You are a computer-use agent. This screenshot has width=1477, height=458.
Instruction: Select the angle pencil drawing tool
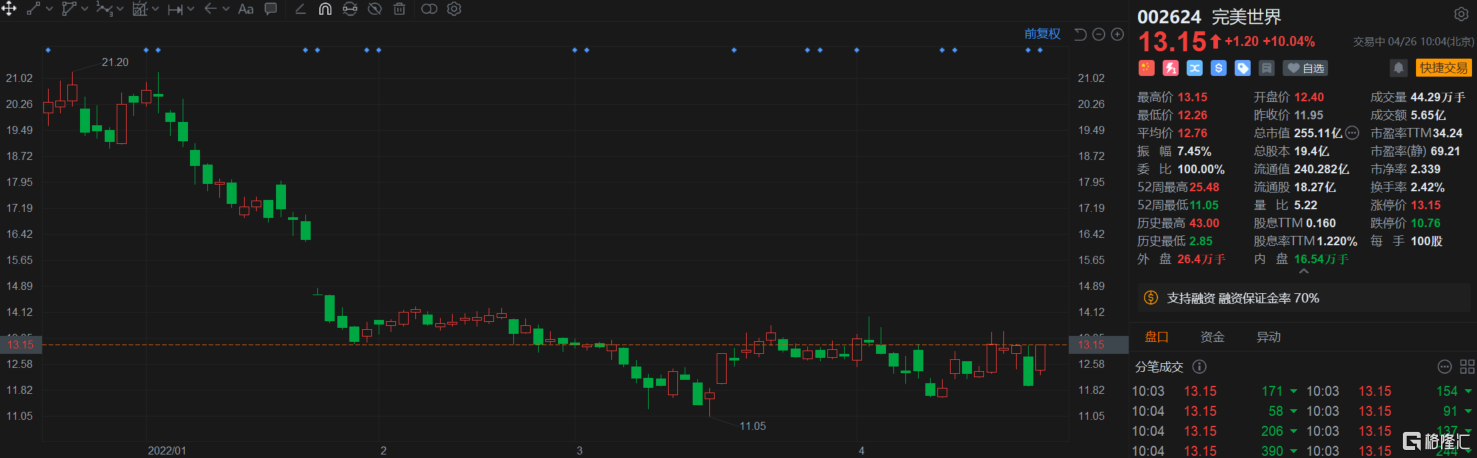[x=300, y=9]
